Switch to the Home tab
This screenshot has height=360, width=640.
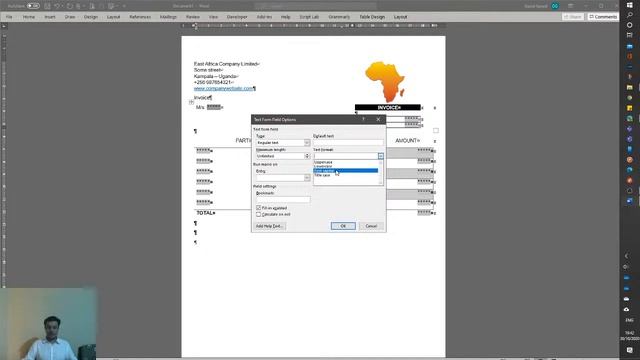[x=29, y=17]
